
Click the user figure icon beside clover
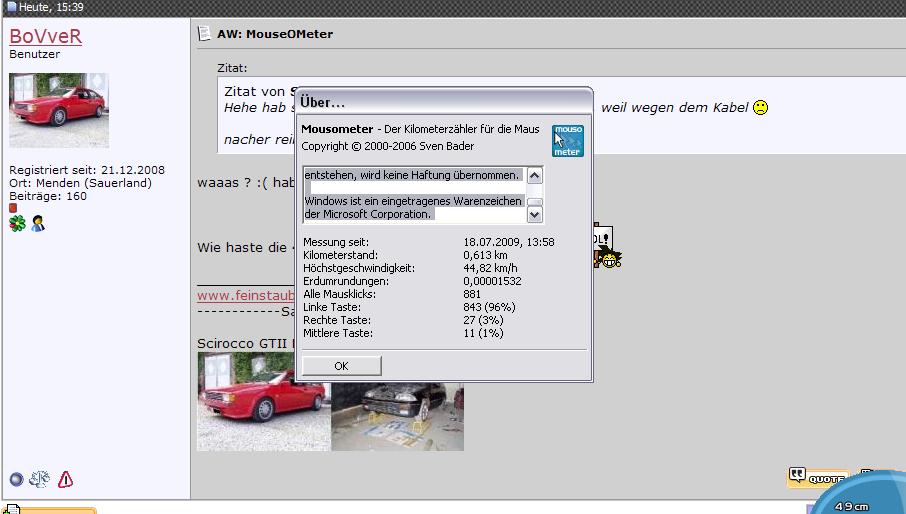pyautogui.click(x=38, y=223)
